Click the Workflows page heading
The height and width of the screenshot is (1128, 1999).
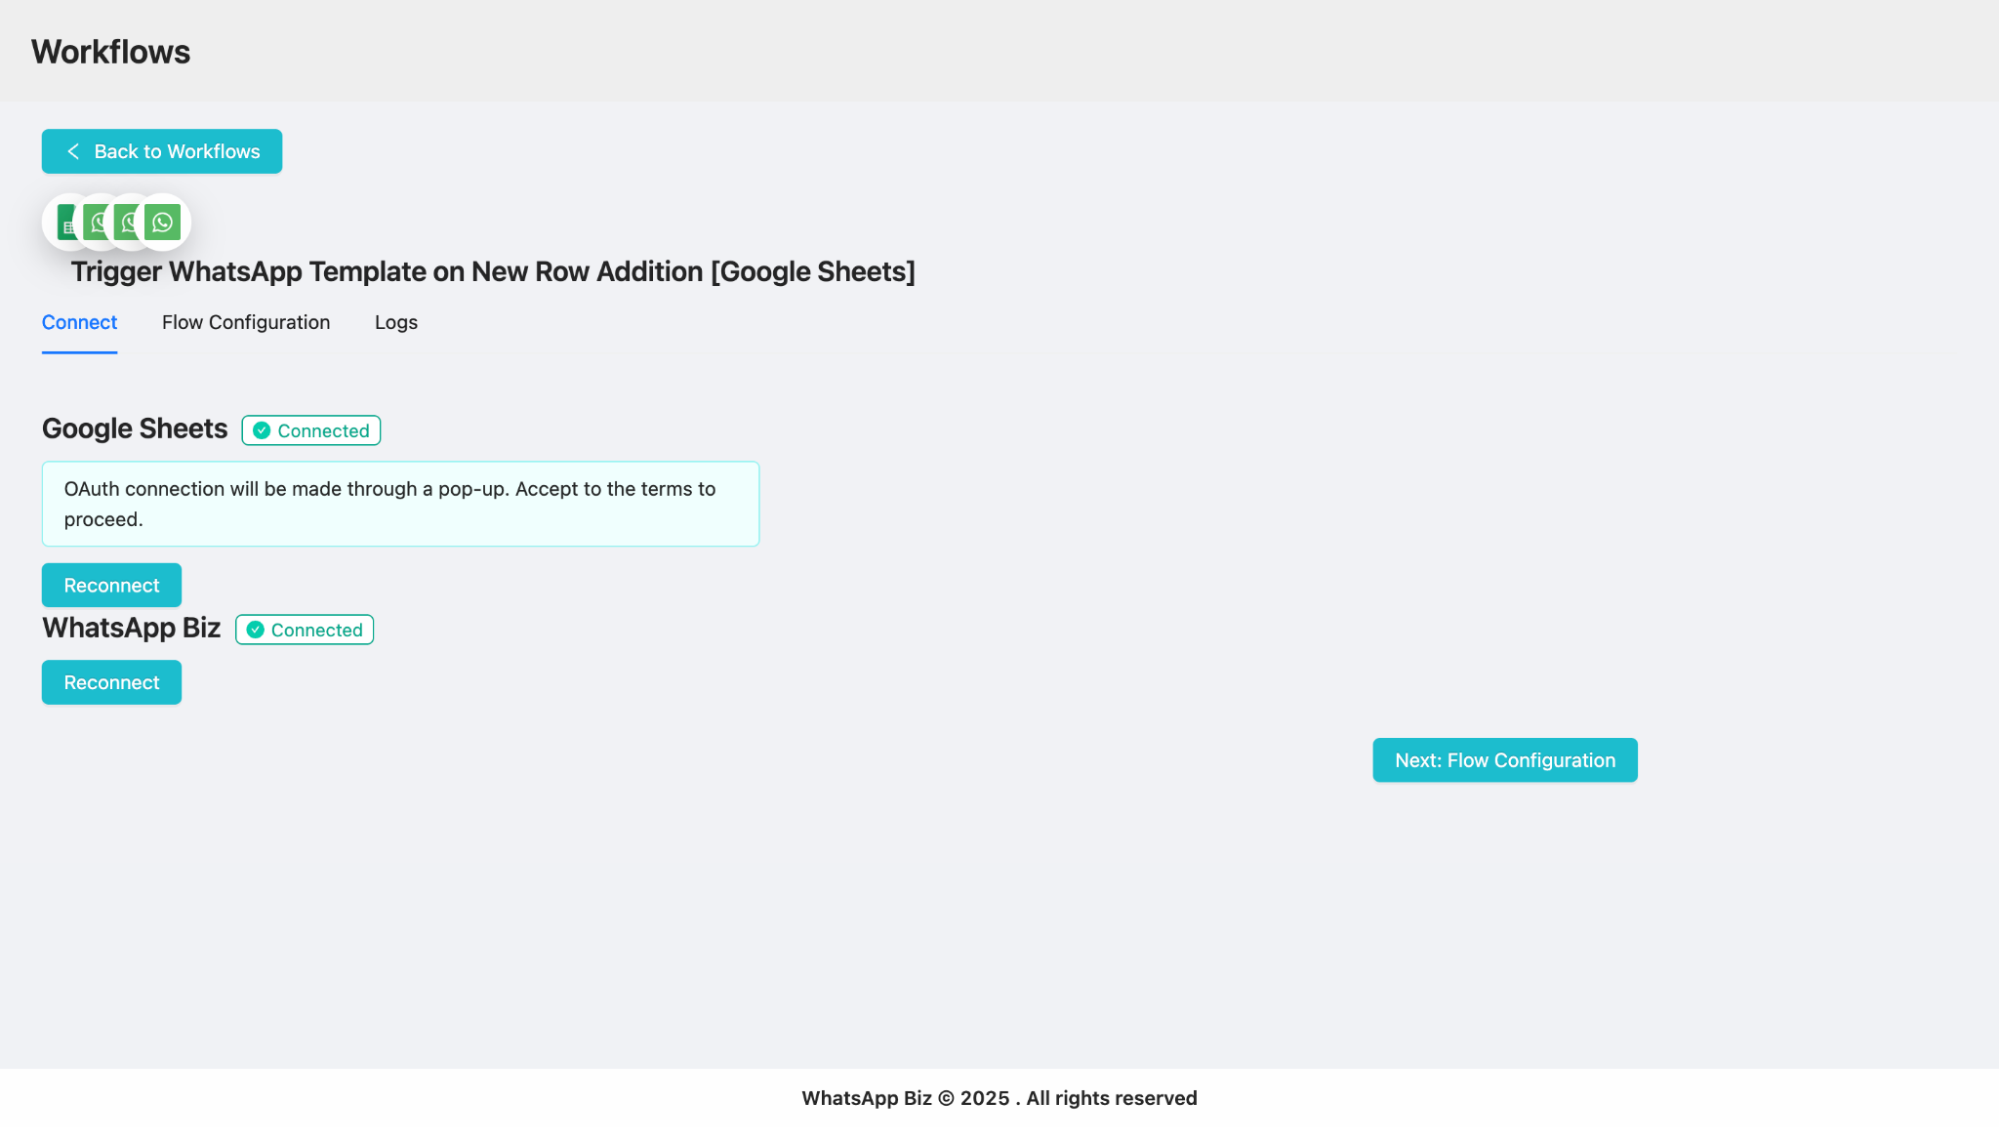point(110,52)
